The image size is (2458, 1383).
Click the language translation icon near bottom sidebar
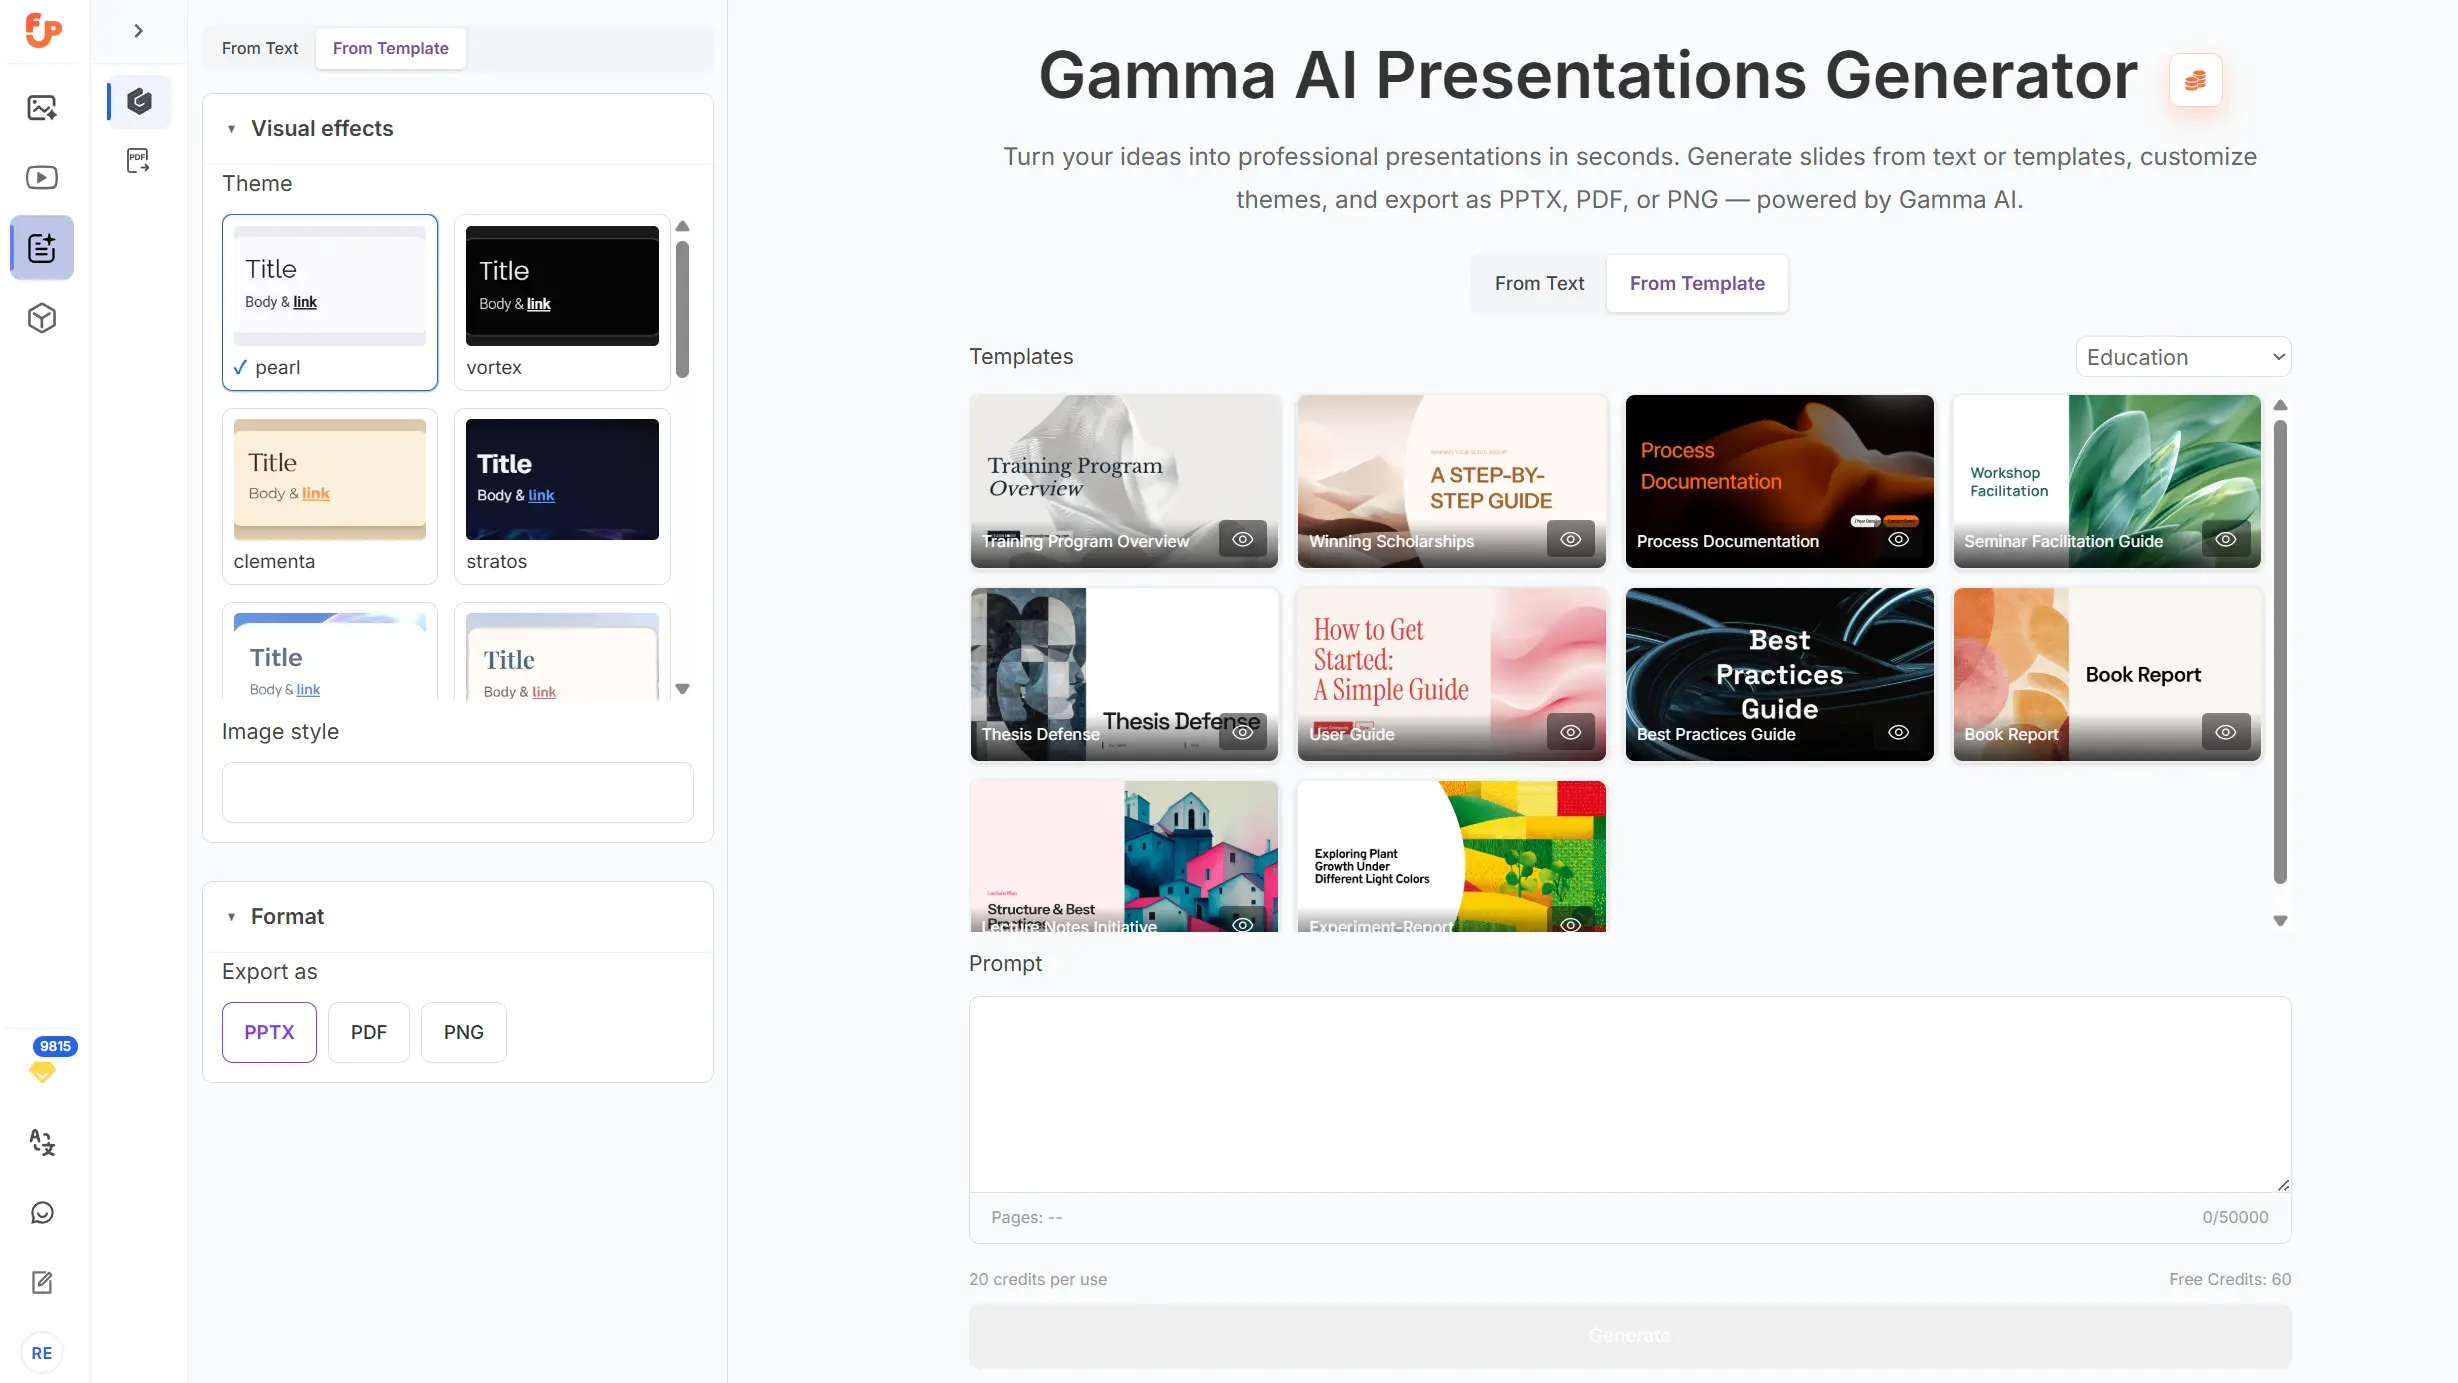coord(42,1142)
